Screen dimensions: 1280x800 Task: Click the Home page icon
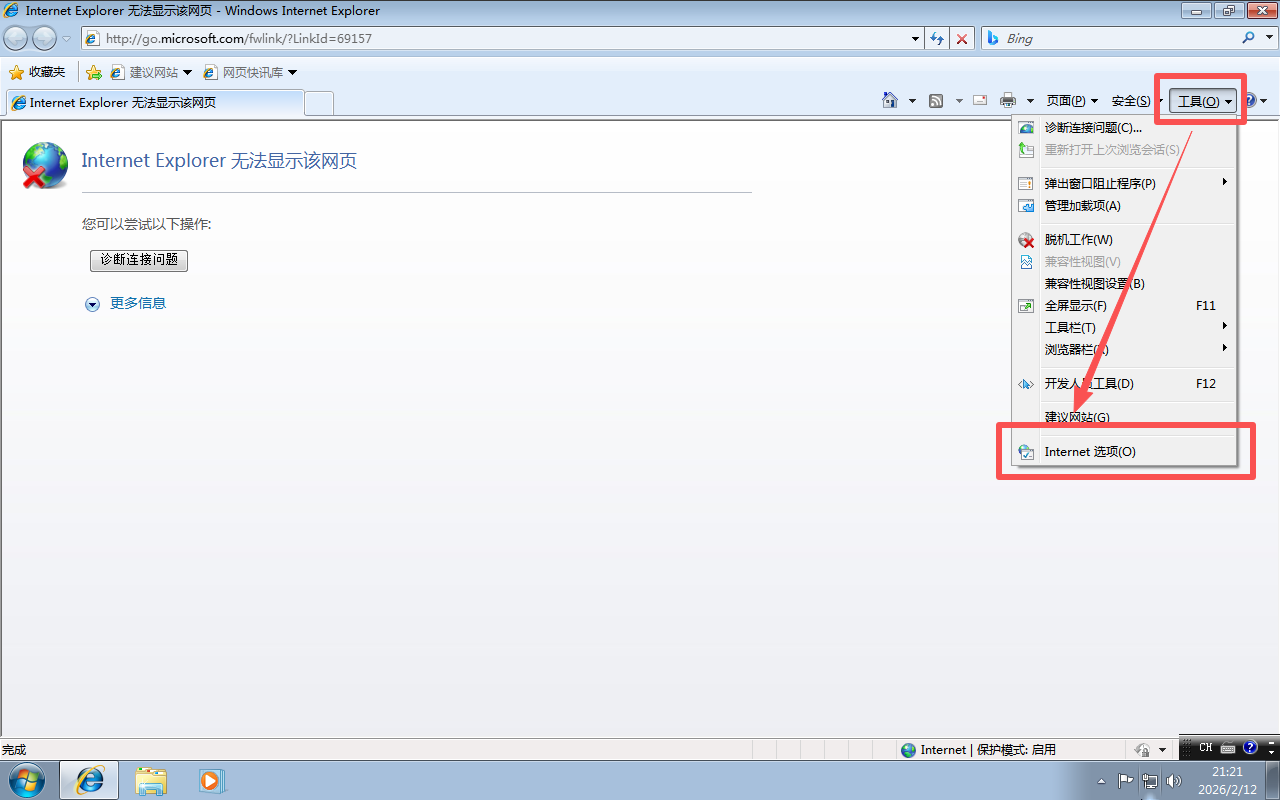(890, 100)
